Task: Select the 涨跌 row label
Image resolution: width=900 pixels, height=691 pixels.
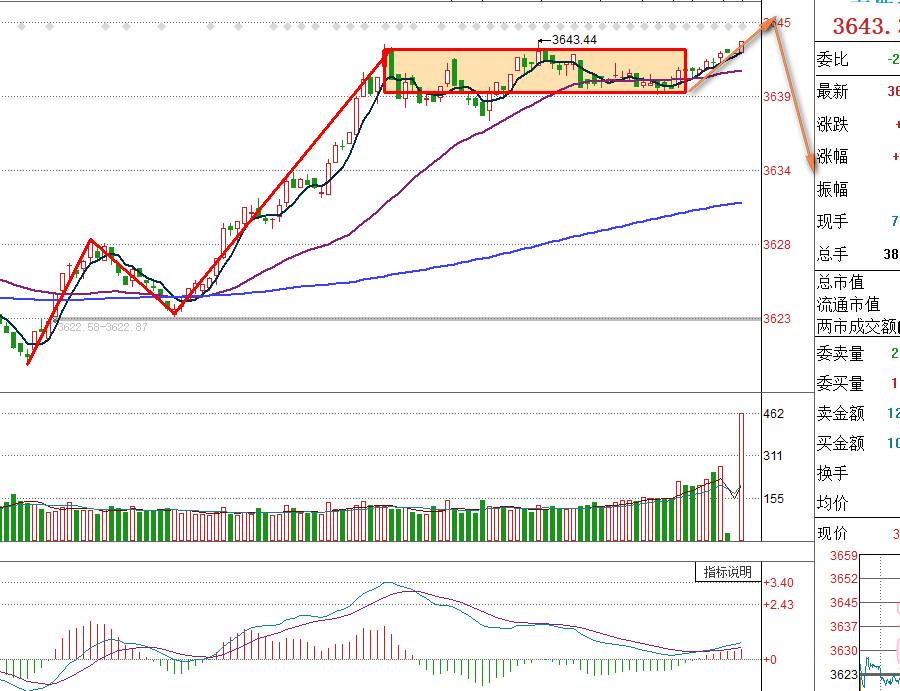Action: [832, 124]
